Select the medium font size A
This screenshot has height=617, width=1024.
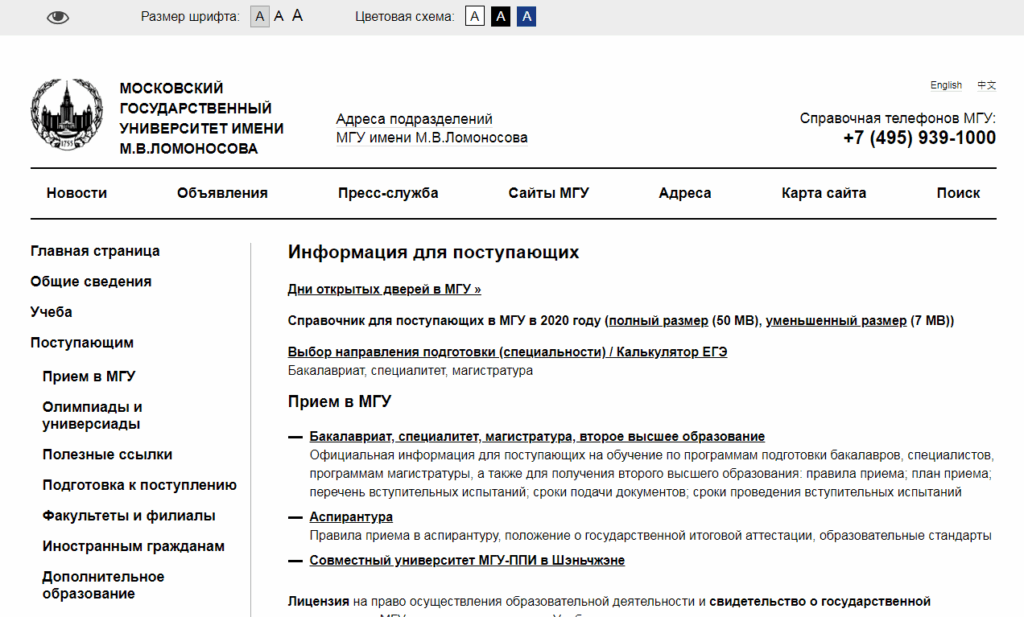(x=279, y=16)
